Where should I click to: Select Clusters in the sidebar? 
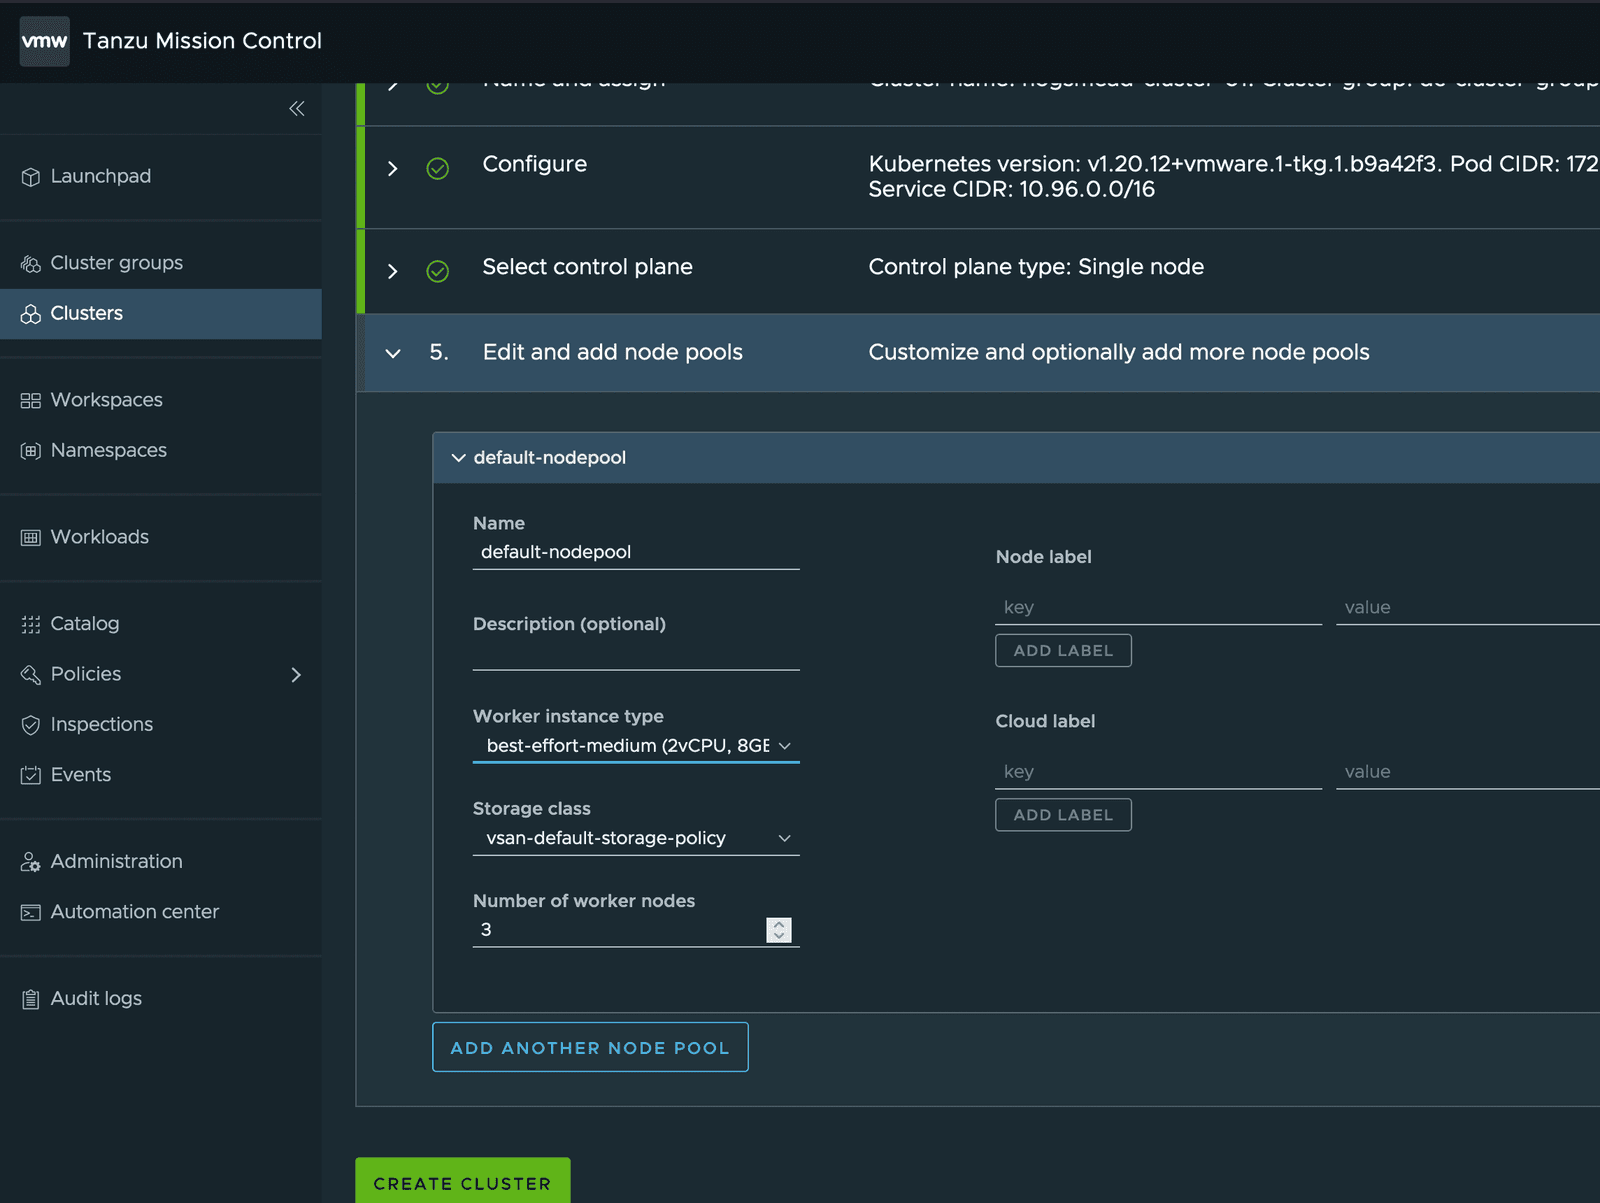[x=87, y=313]
